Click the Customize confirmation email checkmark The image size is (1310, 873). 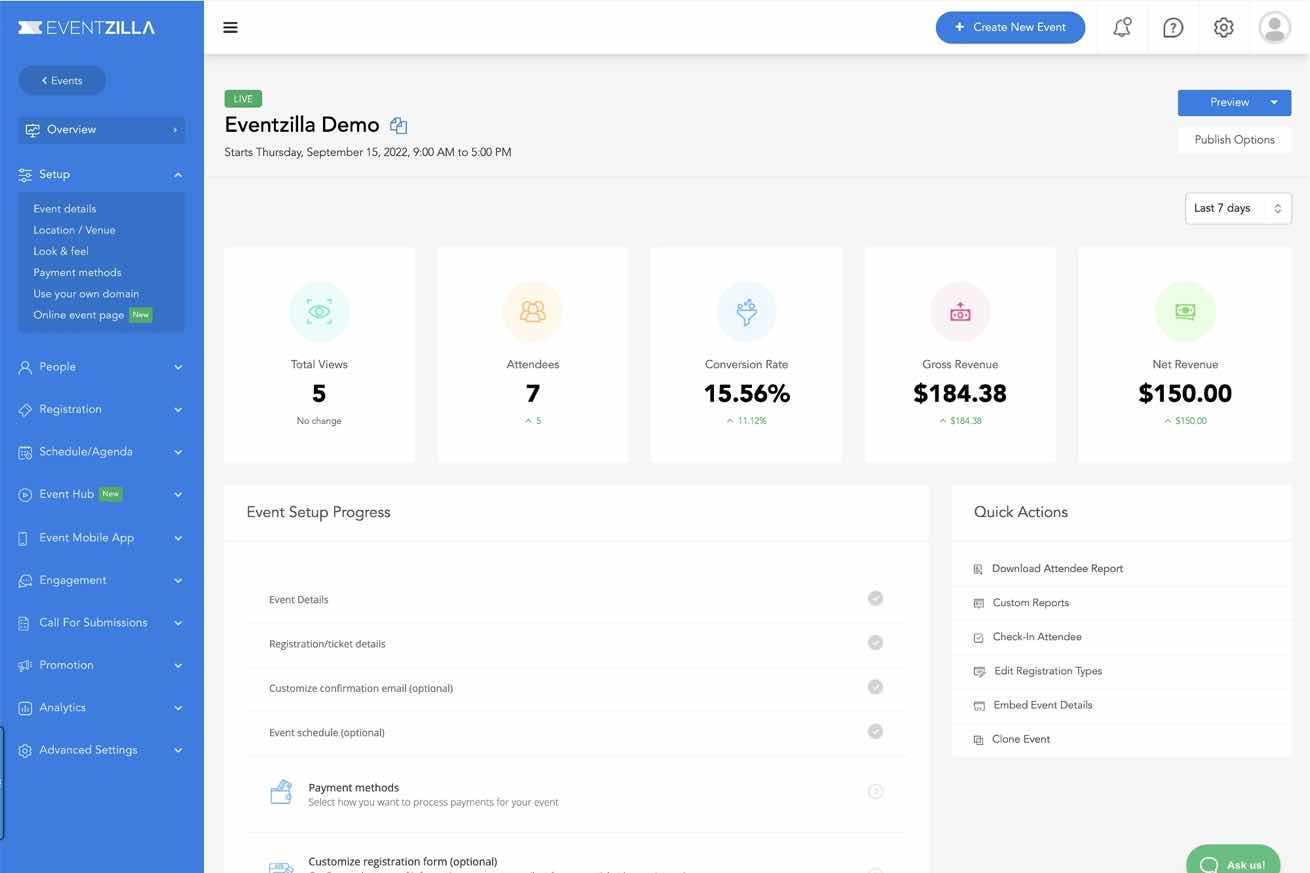[x=875, y=687]
